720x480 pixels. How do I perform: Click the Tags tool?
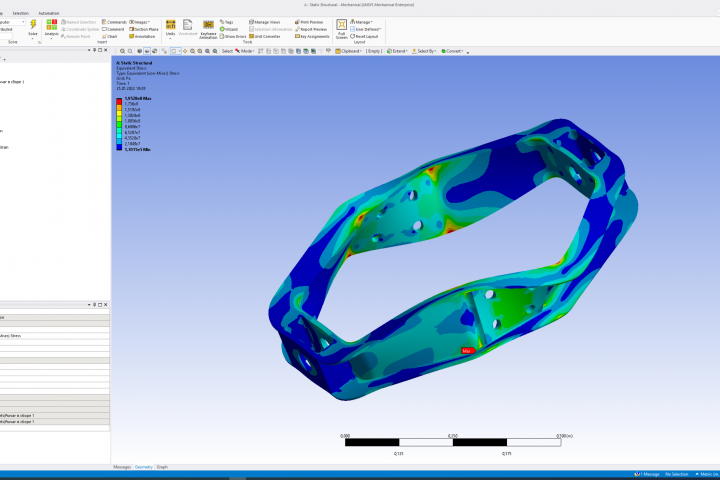[226, 22]
